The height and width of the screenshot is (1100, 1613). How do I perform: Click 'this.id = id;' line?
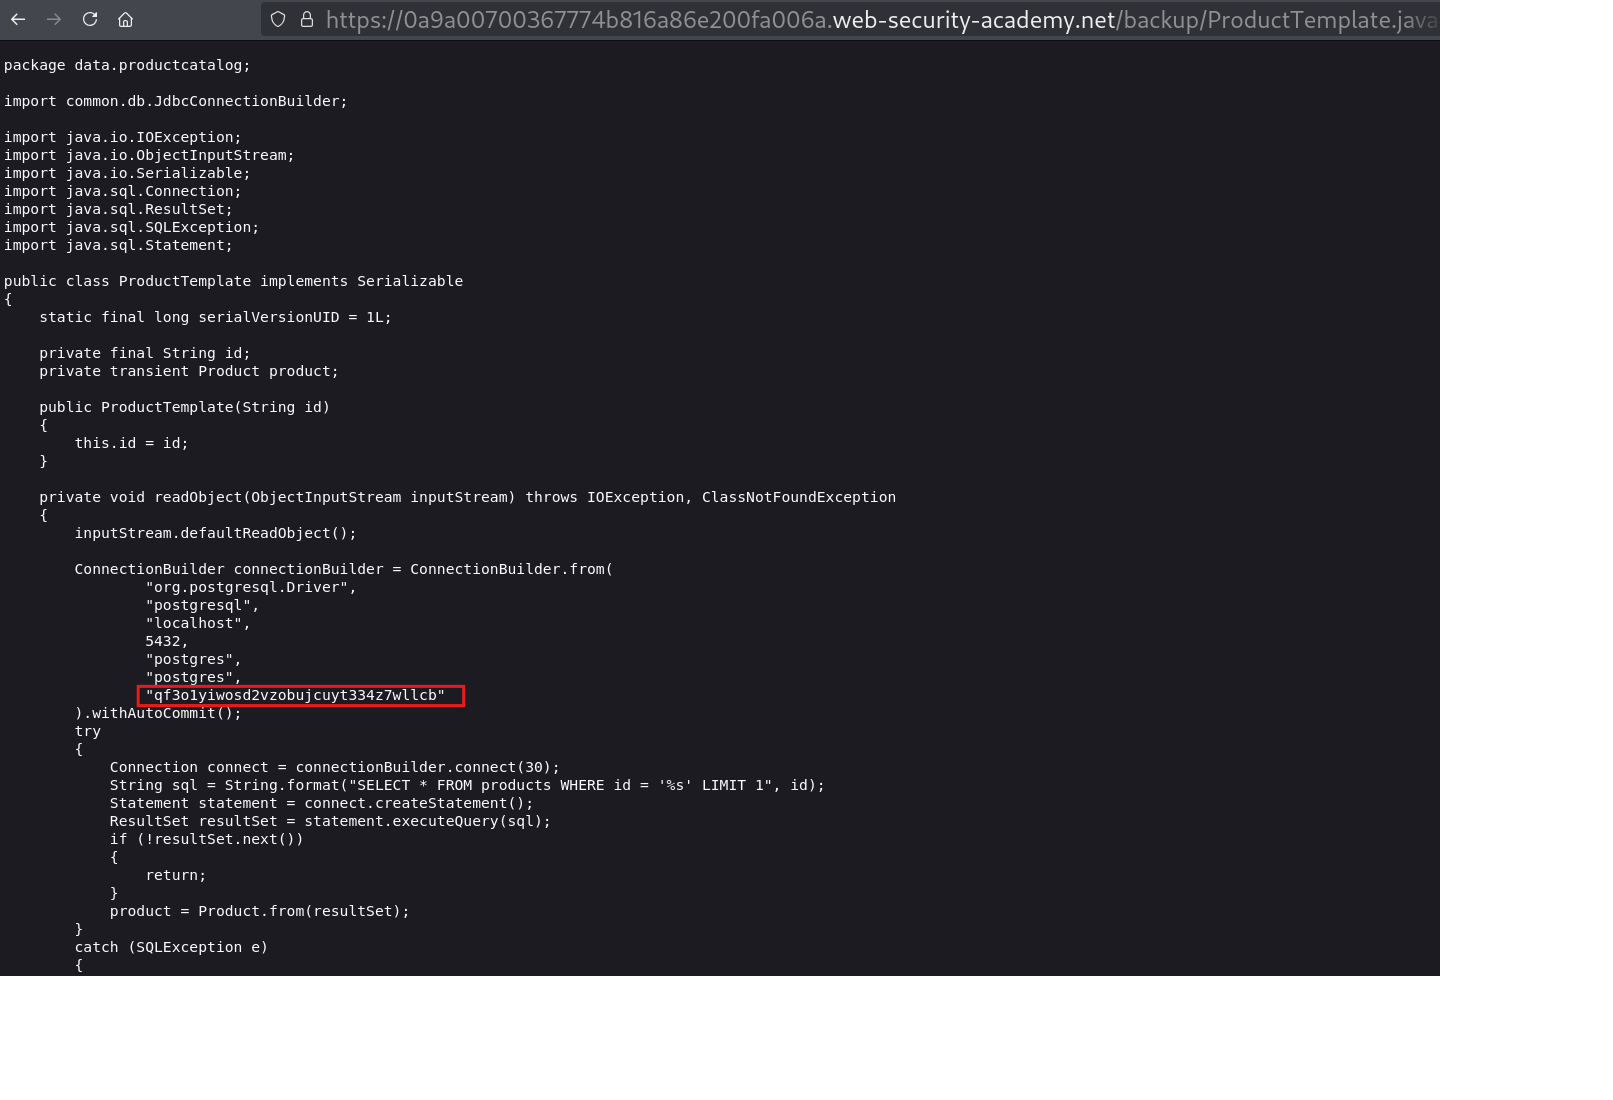[x=131, y=443]
